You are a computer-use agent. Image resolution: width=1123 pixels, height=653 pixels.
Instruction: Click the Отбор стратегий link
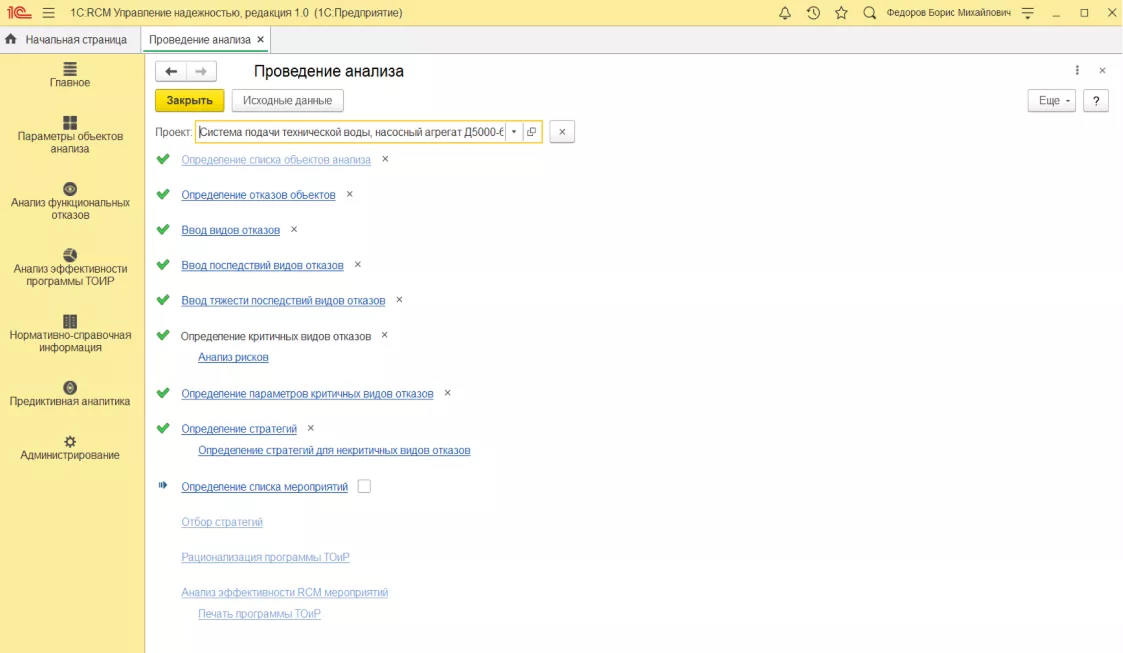(x=222, y=521)
